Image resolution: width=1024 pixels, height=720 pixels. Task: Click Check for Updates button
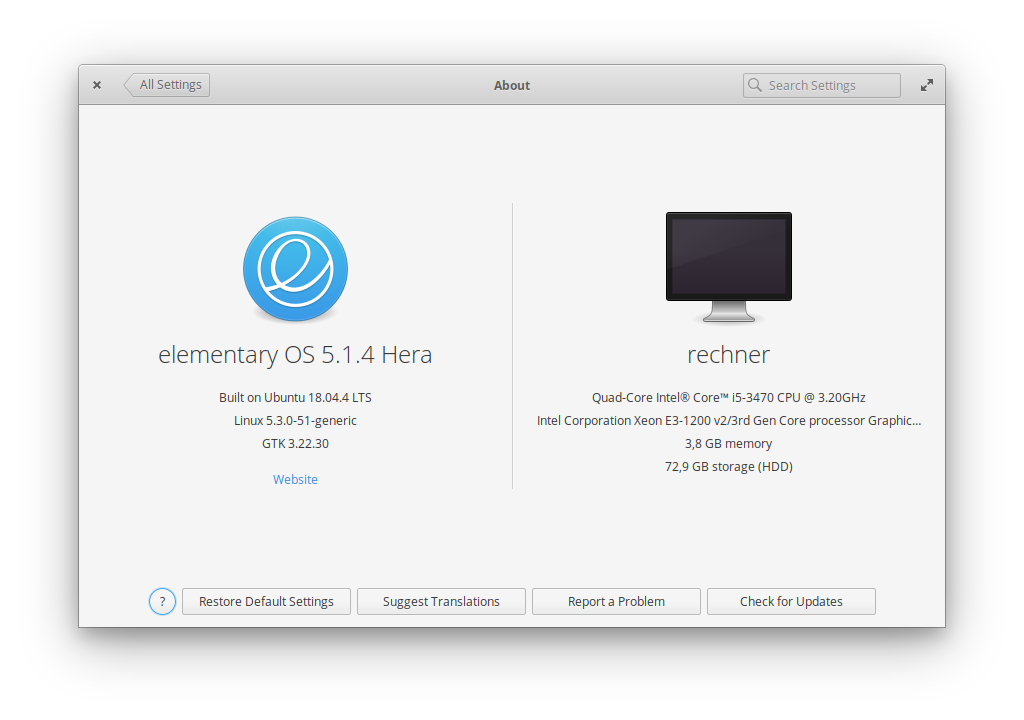pos(792,602)
